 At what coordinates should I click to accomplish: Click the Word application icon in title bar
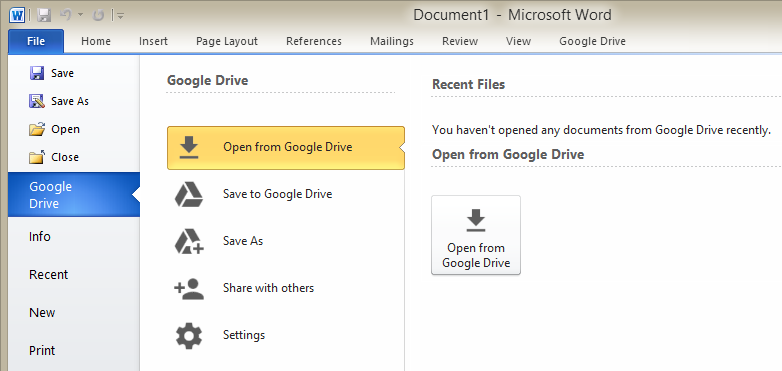click(x=17, y=15)
